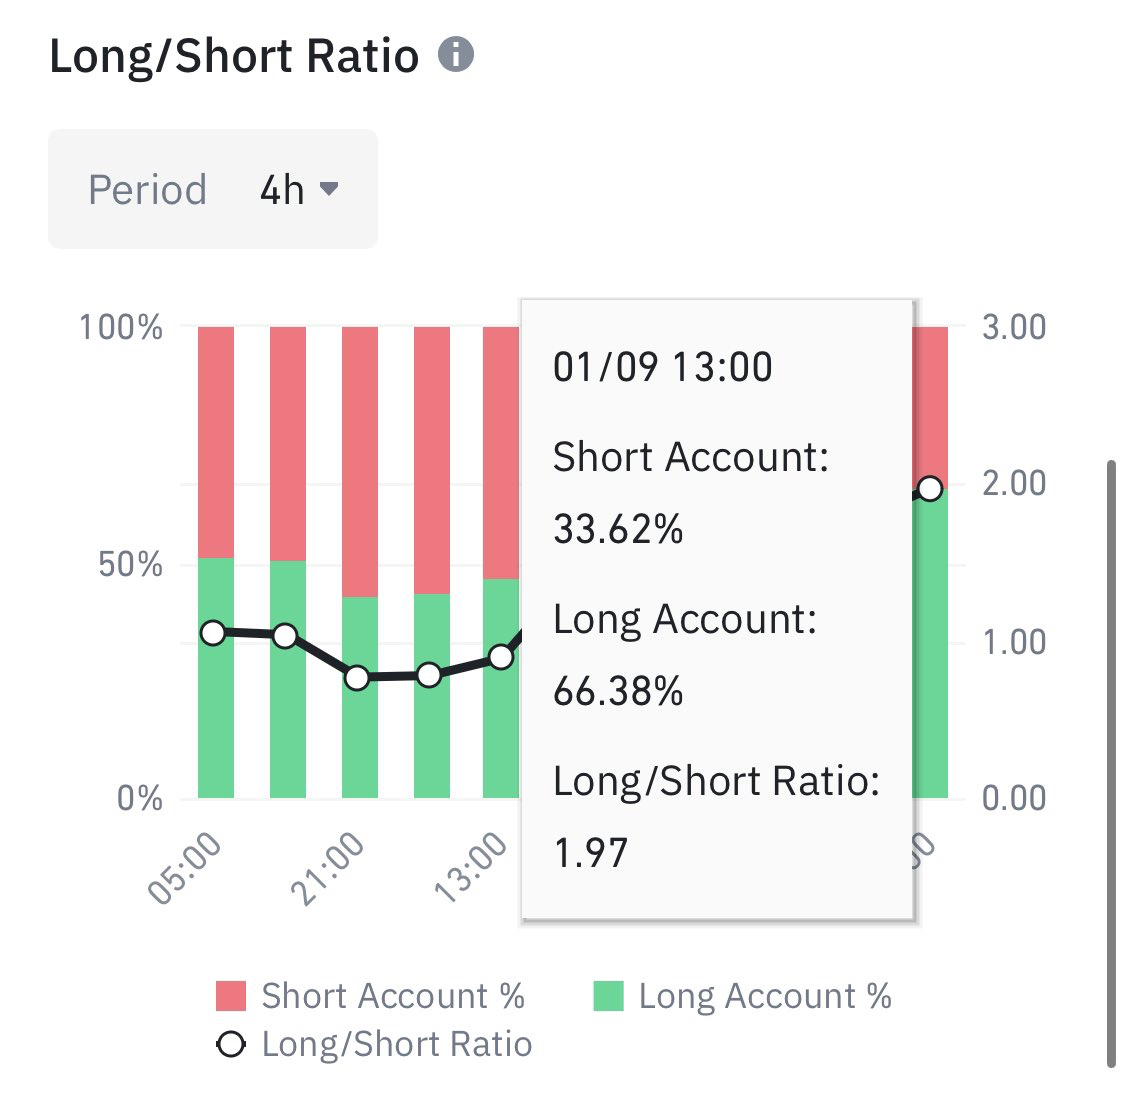Click the 01/09 13:00 tooltip header
The height and width of the screenshot is (1100, 1125).
663,367
